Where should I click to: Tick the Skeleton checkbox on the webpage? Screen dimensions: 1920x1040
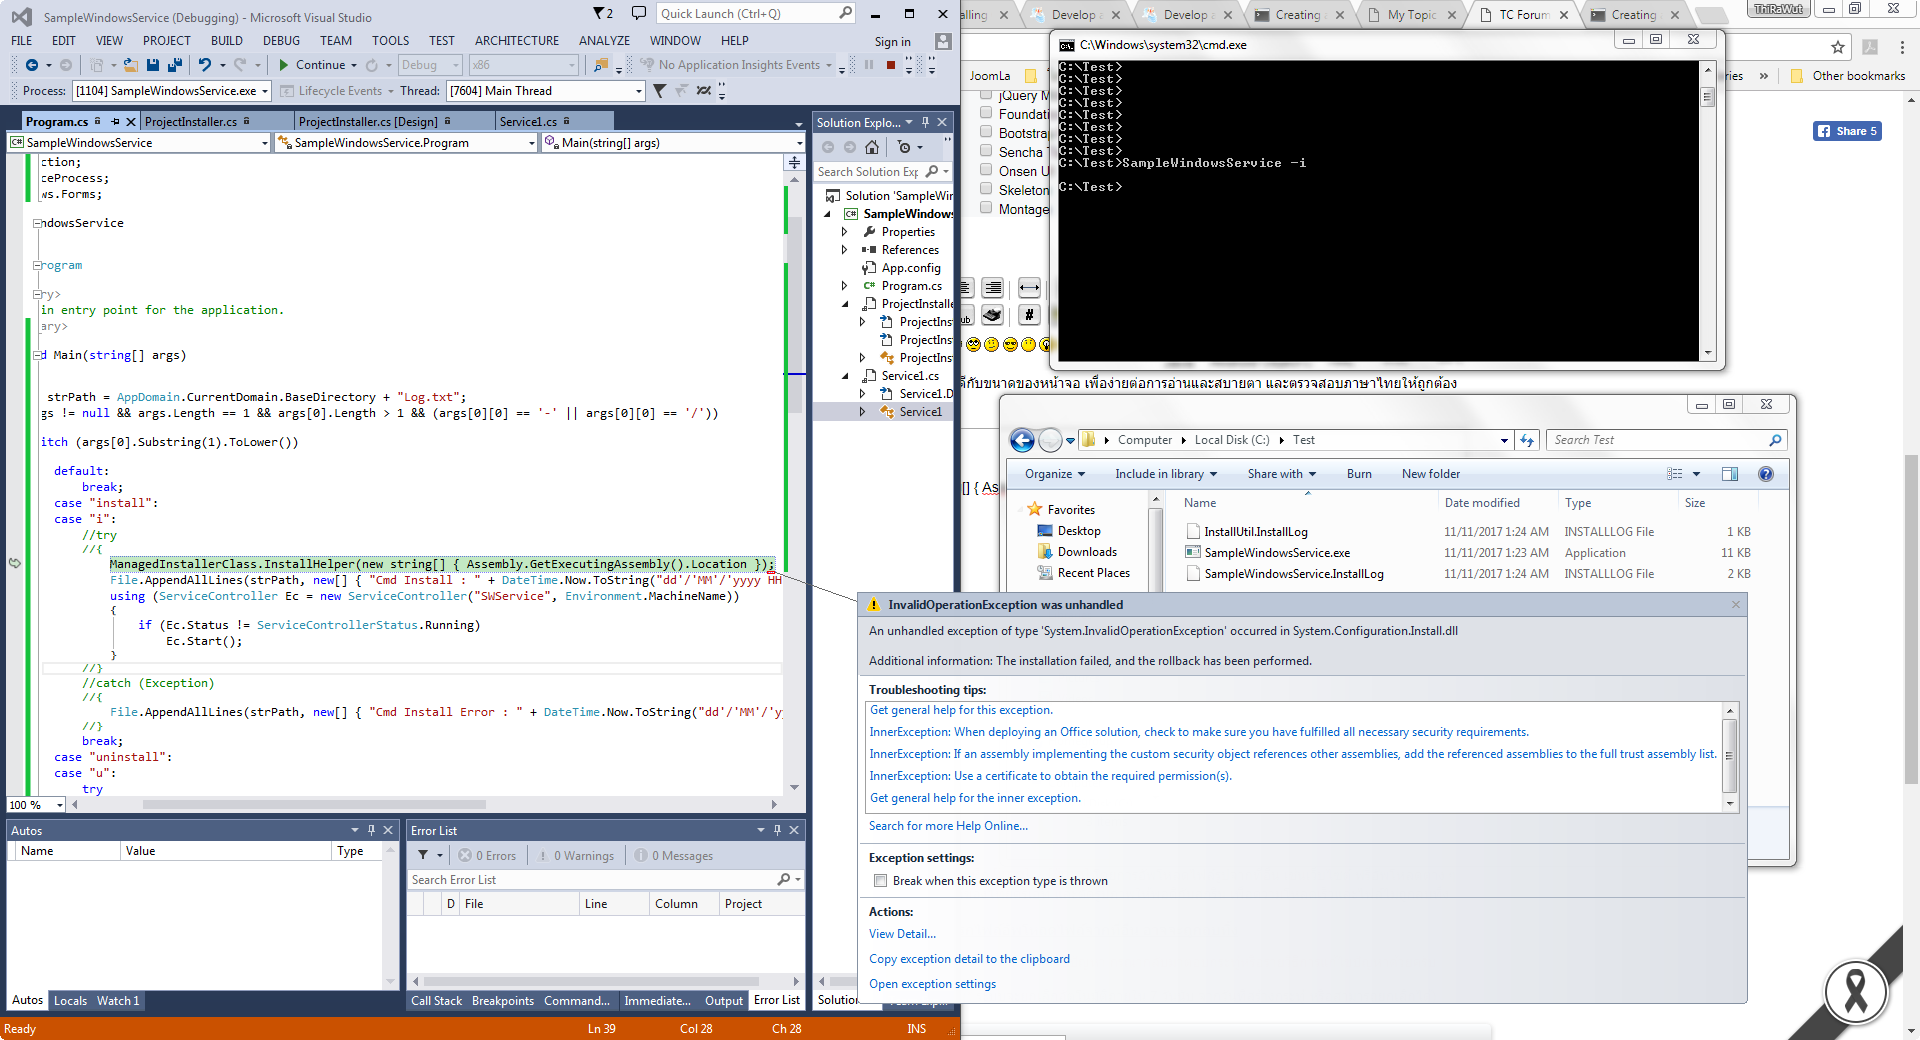click(x=986, y=189)
